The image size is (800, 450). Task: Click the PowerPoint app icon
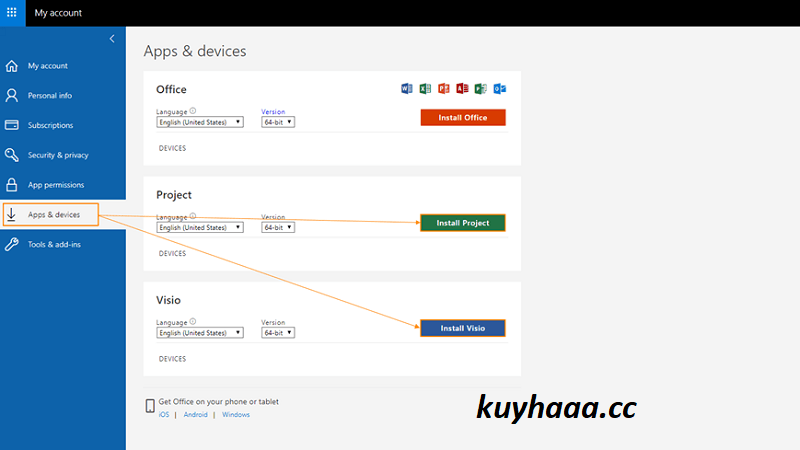[444, 89]
